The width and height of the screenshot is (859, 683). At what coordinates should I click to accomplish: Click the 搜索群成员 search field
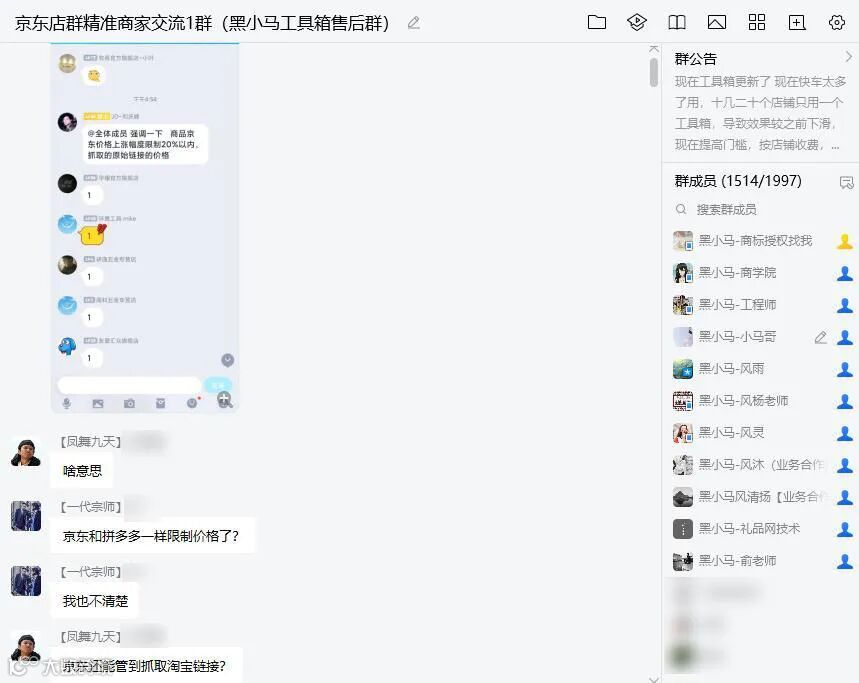coord(760,209)
